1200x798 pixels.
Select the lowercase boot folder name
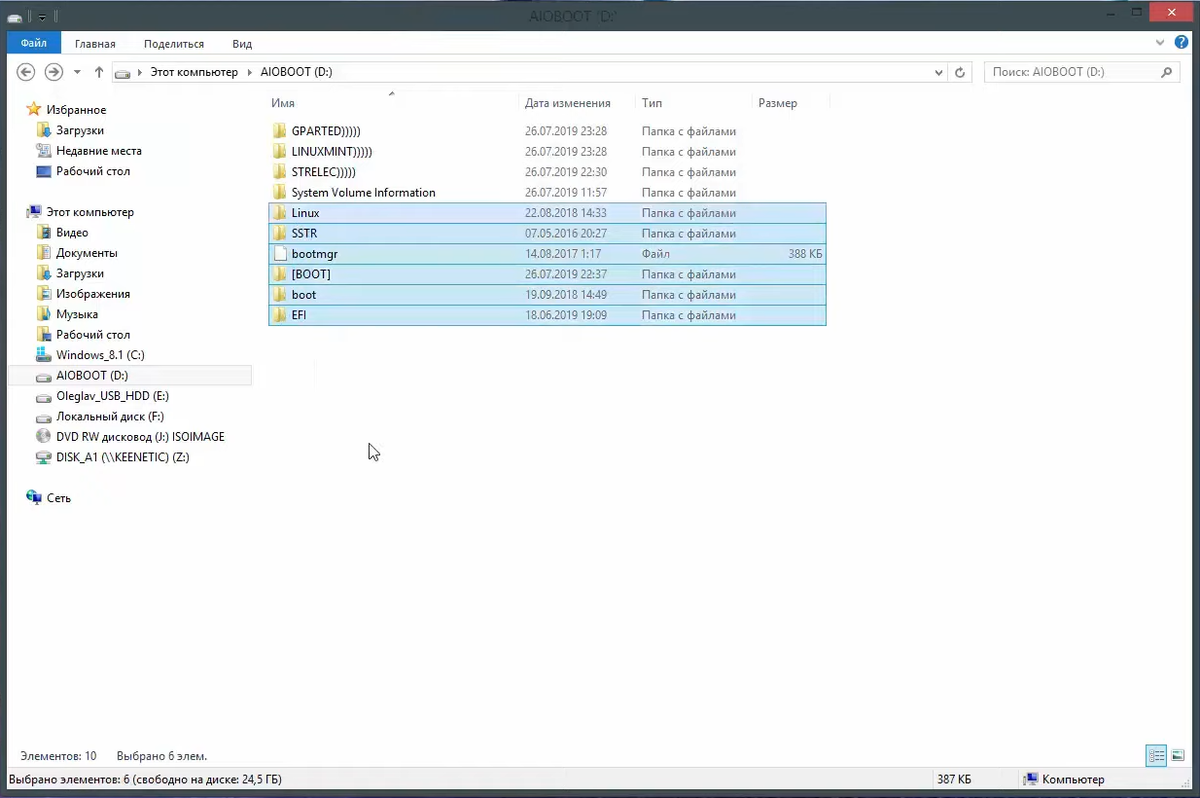[x=304, y=295]
